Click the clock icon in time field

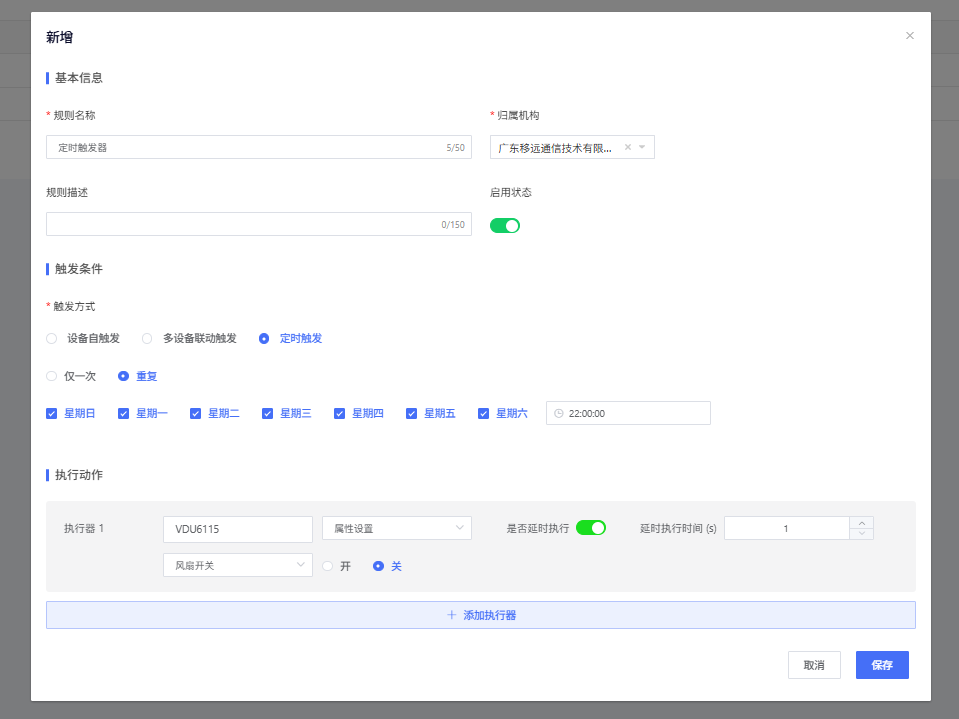pos(559,413)
